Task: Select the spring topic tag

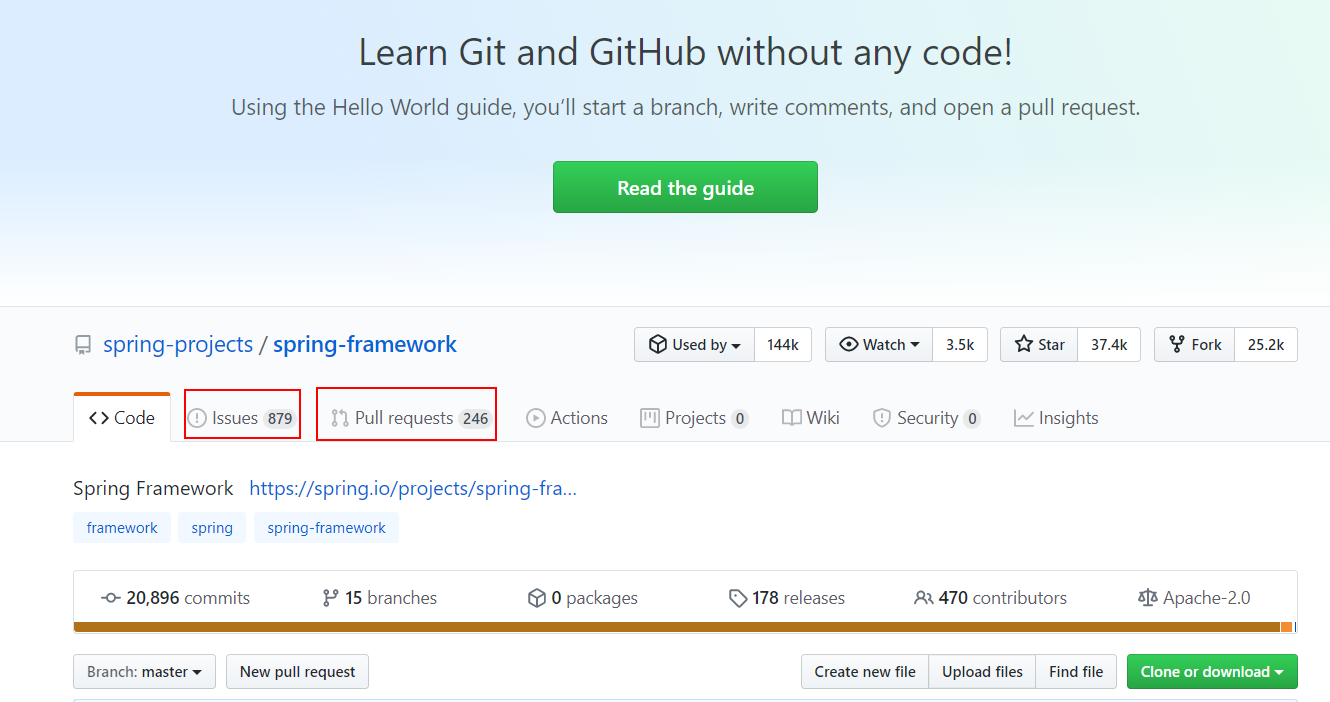Action: 212,528
